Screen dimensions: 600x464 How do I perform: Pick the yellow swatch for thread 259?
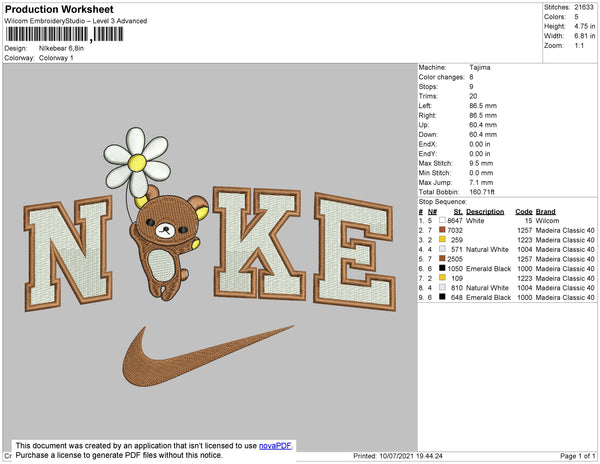[442, 240]
